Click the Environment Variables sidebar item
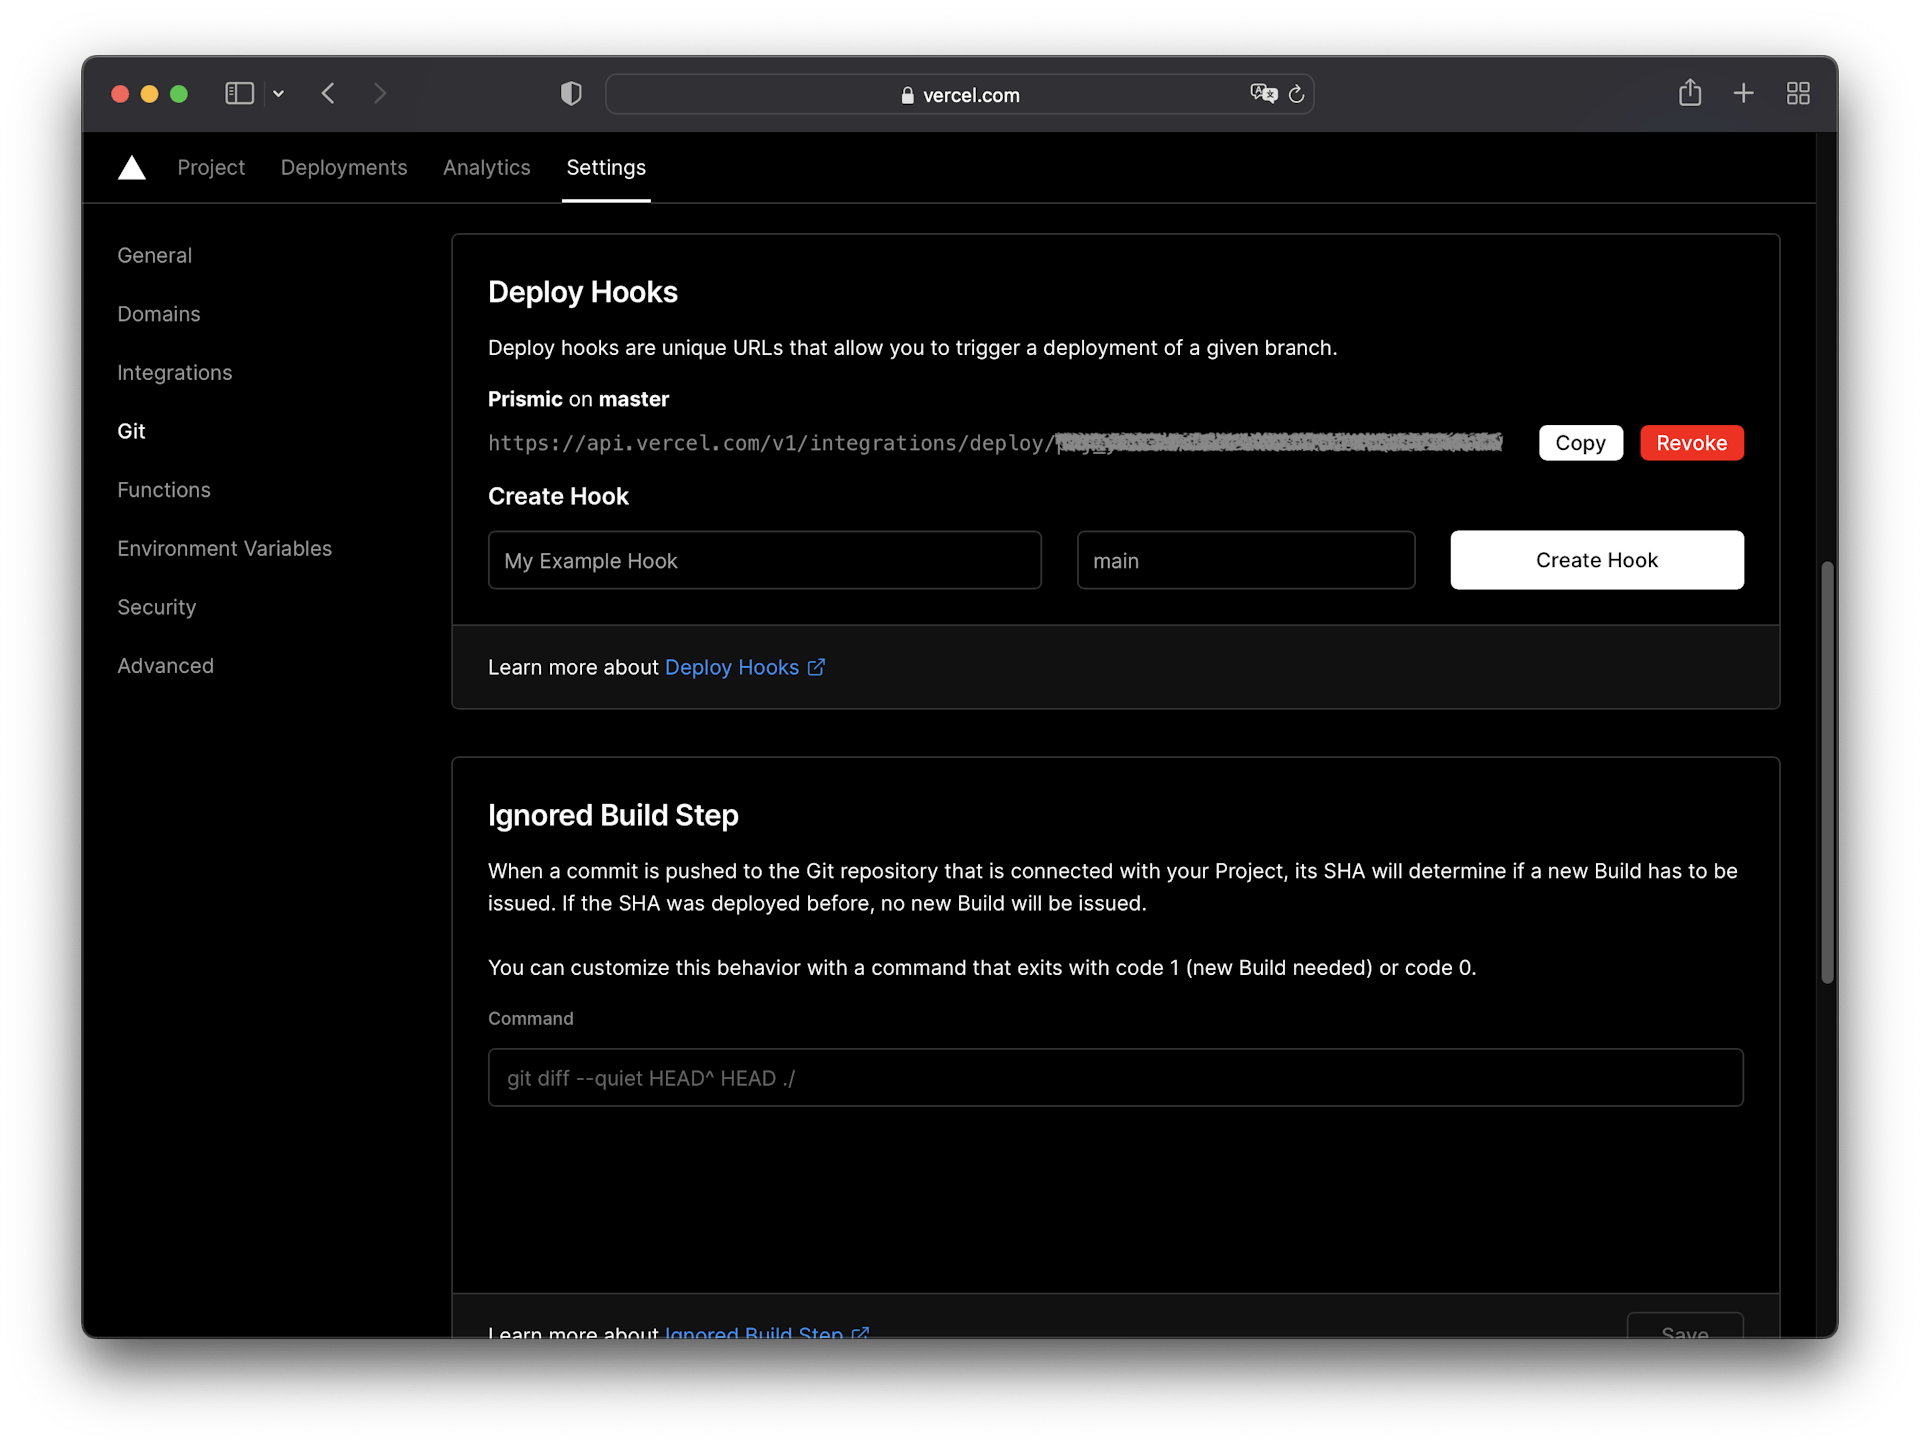 point(225,548)
